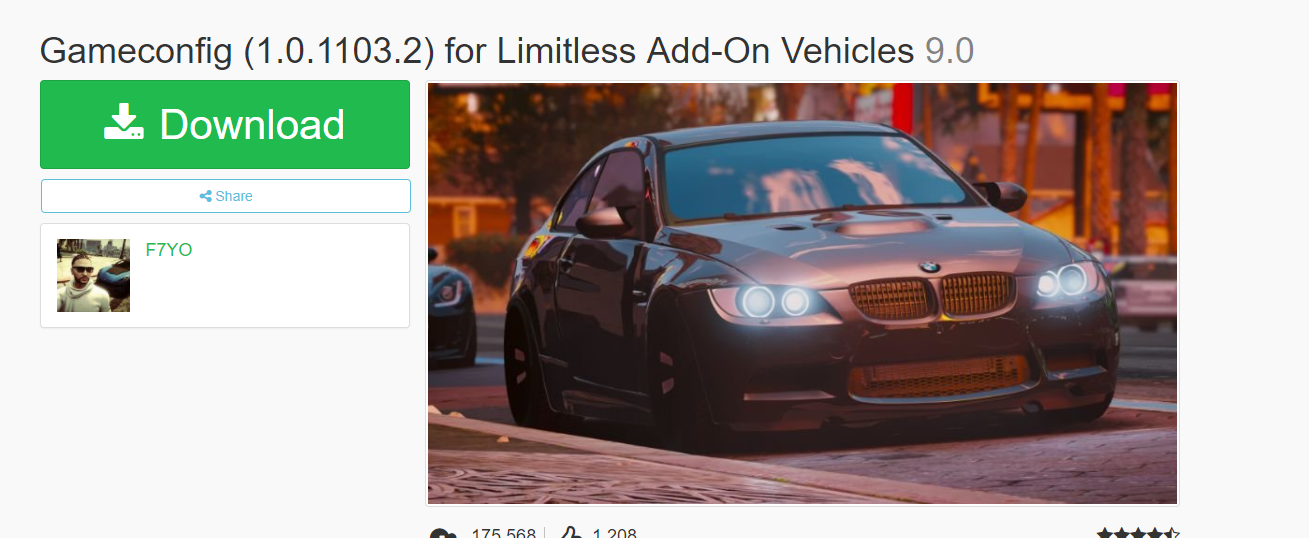Click the Share text label
This screenshot has height=538, width=1309.
[234, 196]
